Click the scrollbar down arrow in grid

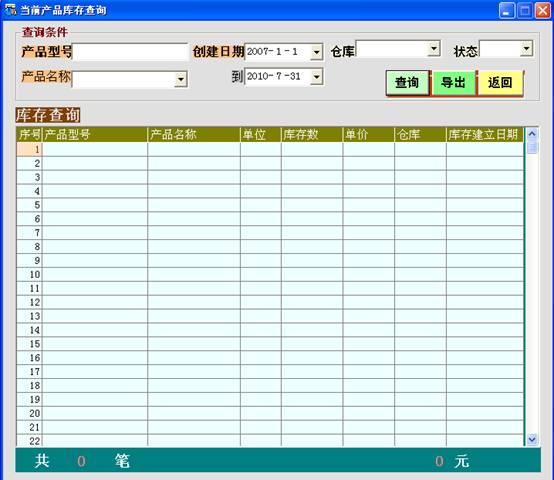[x=532, y=439]
